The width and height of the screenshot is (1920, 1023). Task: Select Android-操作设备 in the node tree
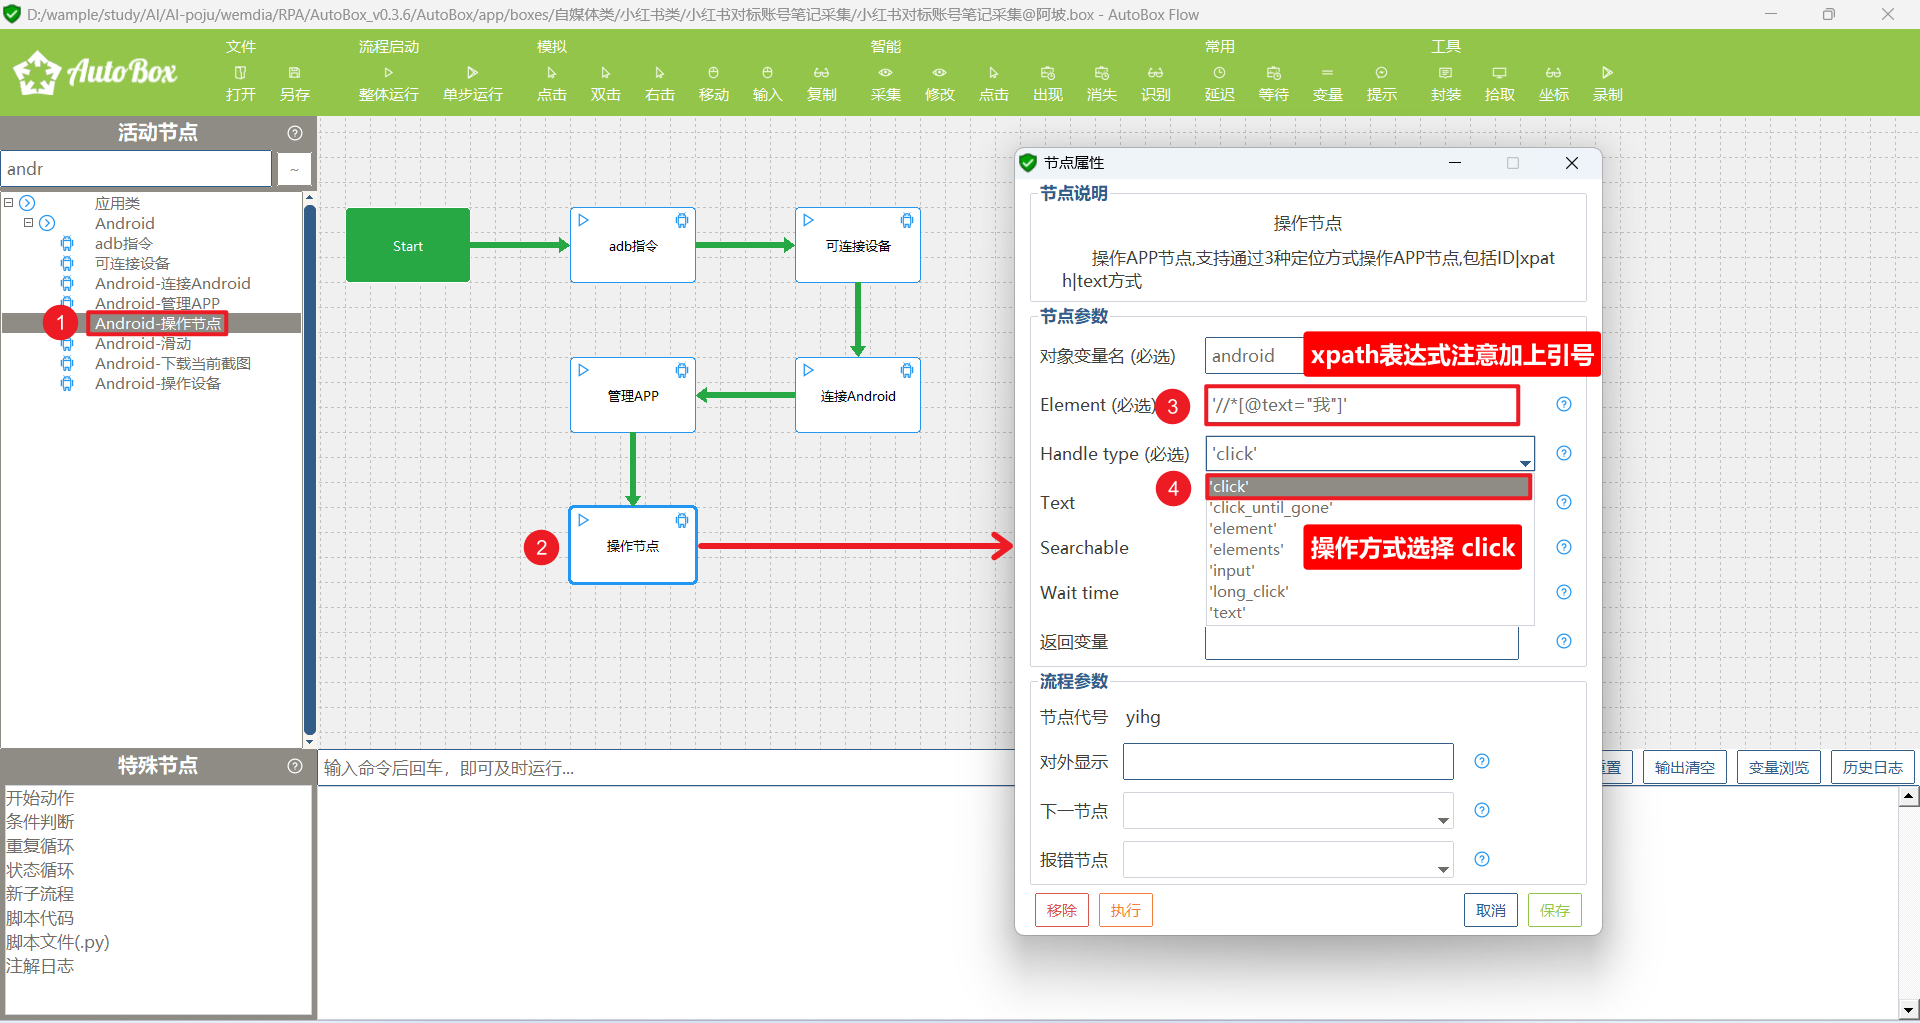[x=157, y=384]
